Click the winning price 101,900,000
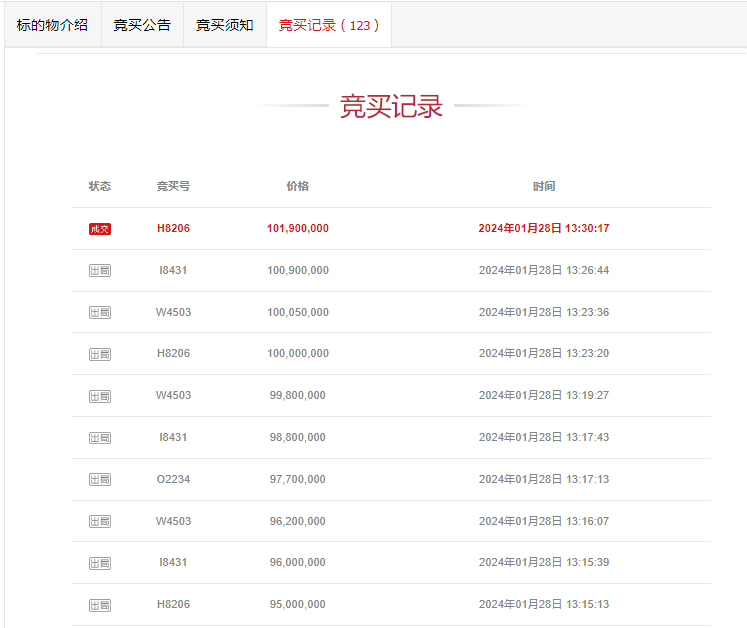Image resolution: width=747 pixels, height=628 pixels. pos(298,228)
